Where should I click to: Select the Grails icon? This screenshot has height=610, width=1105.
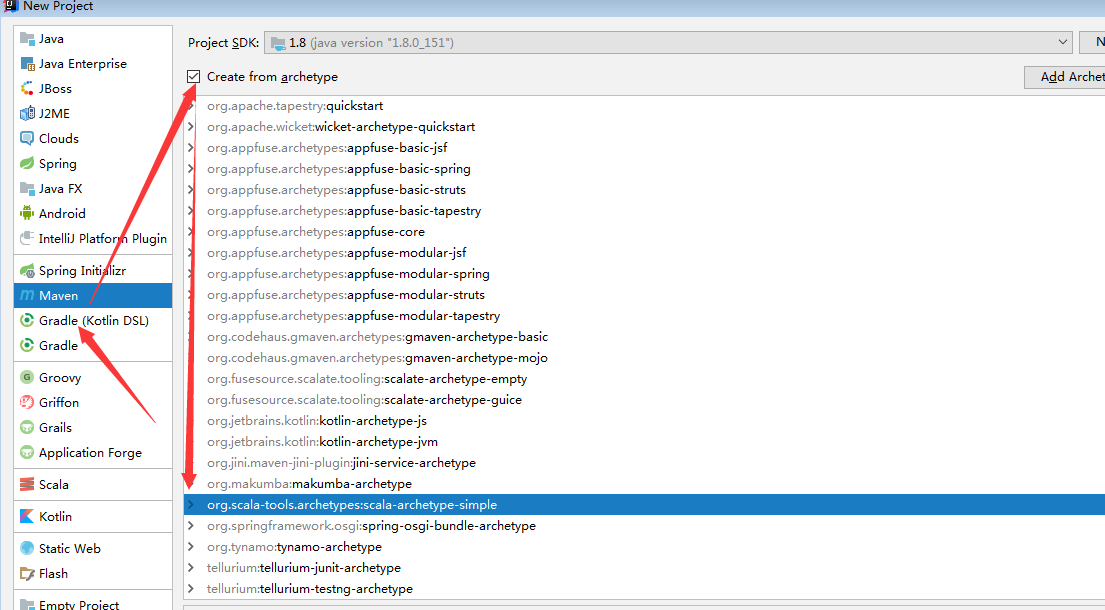pos(27,428)
